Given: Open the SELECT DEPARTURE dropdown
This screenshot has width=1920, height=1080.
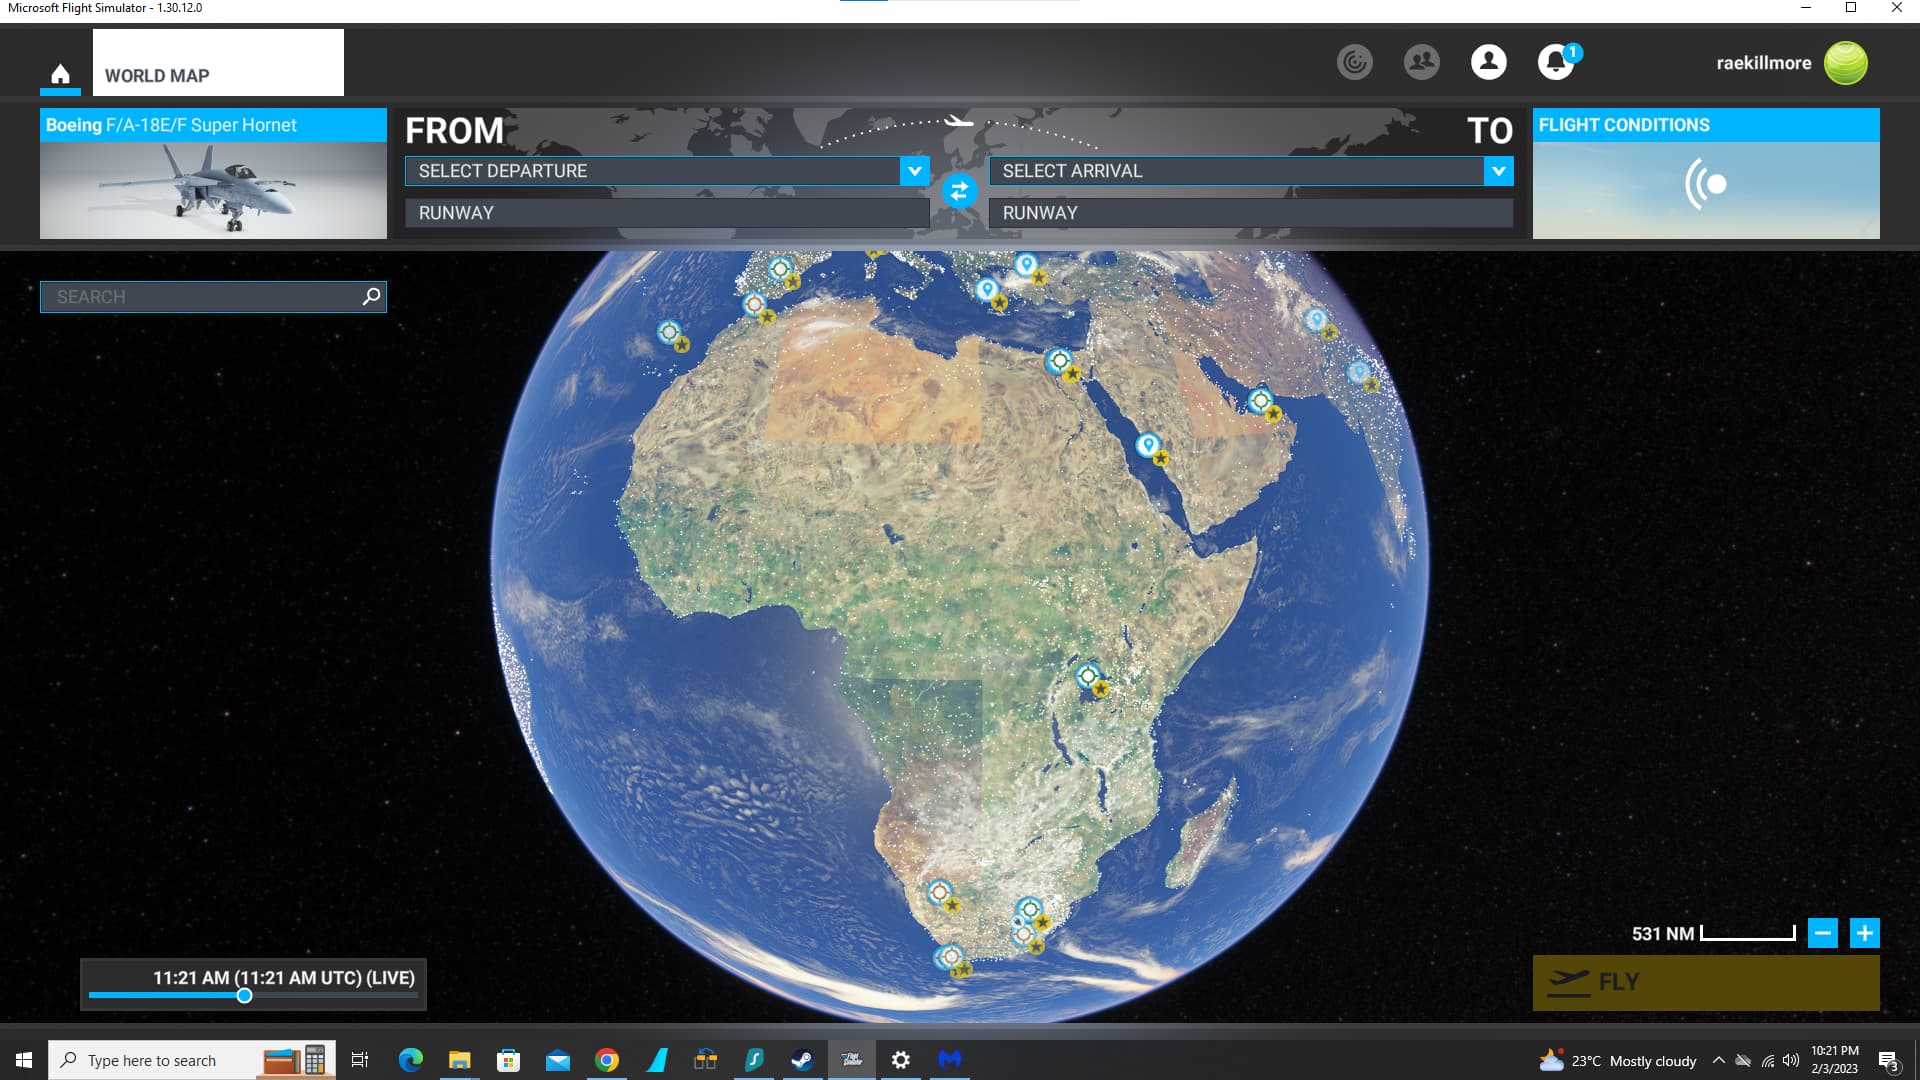Looking at the screenshot, I should pyautogui.click(x=665, y=171).
